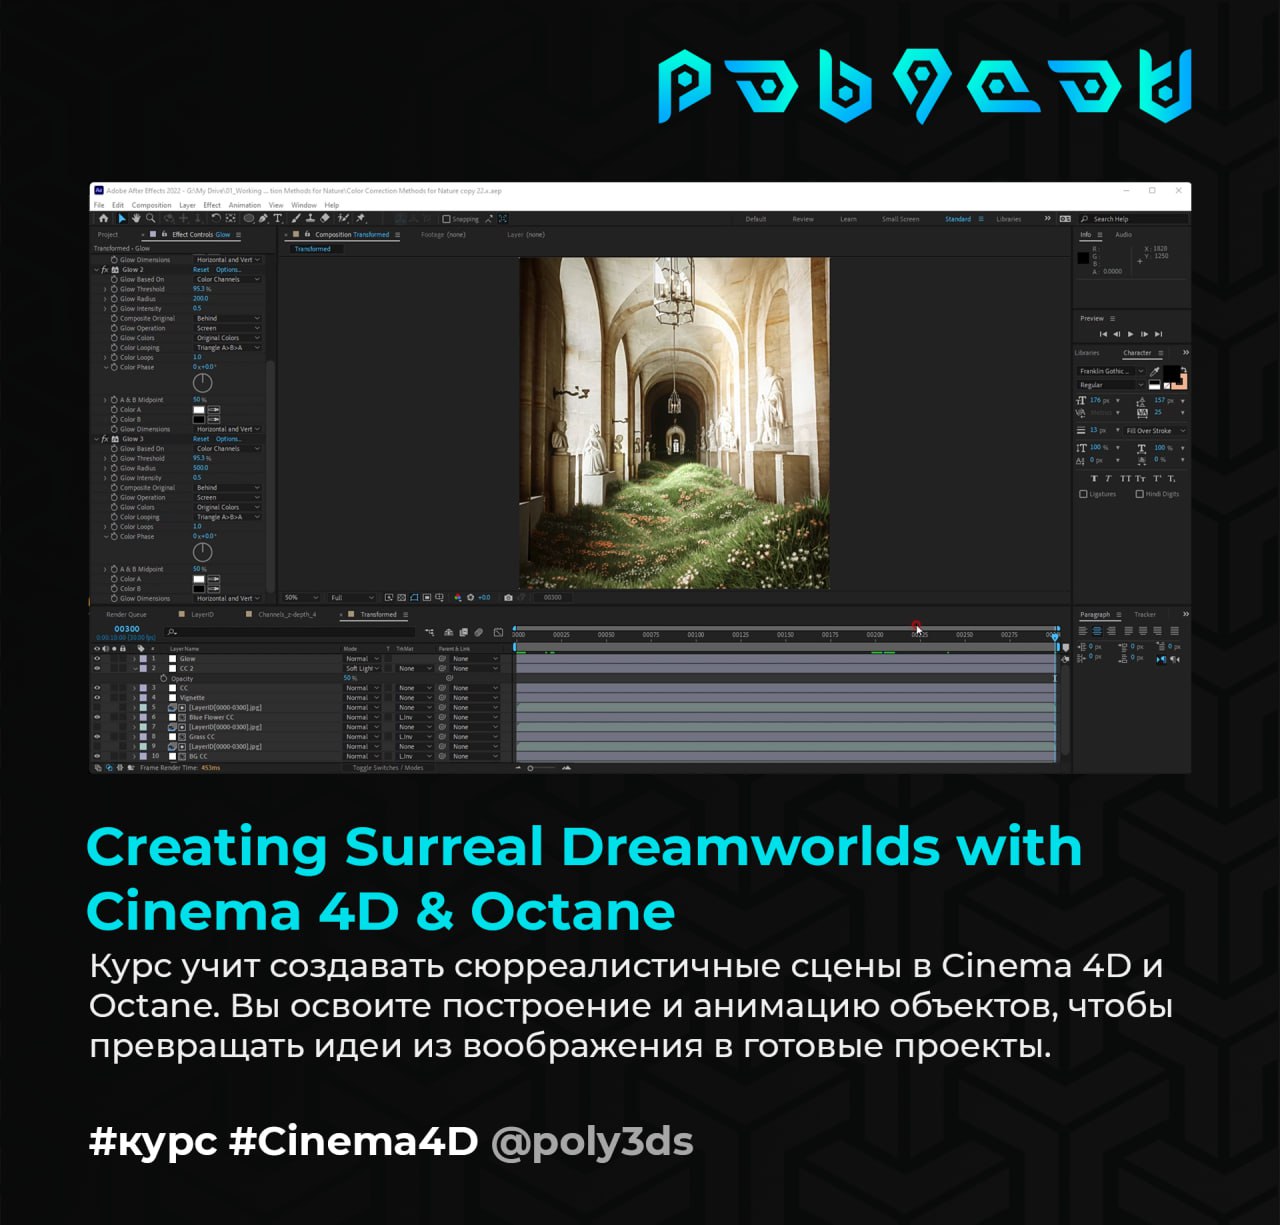Open Glow Based On dropdown in Glow 2
The height and width of the screenshot is (1225, 1280).
click(x=227, y=279)
